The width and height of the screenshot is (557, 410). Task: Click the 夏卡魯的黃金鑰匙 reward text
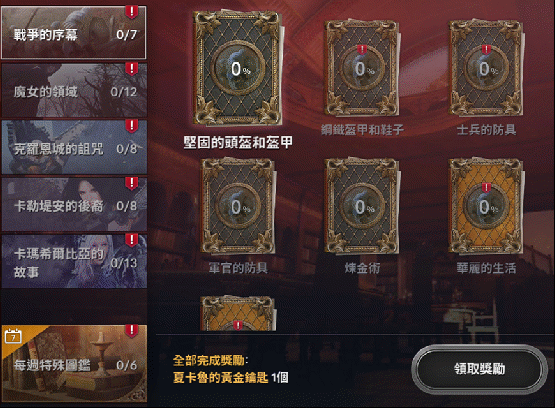point(221,377)
